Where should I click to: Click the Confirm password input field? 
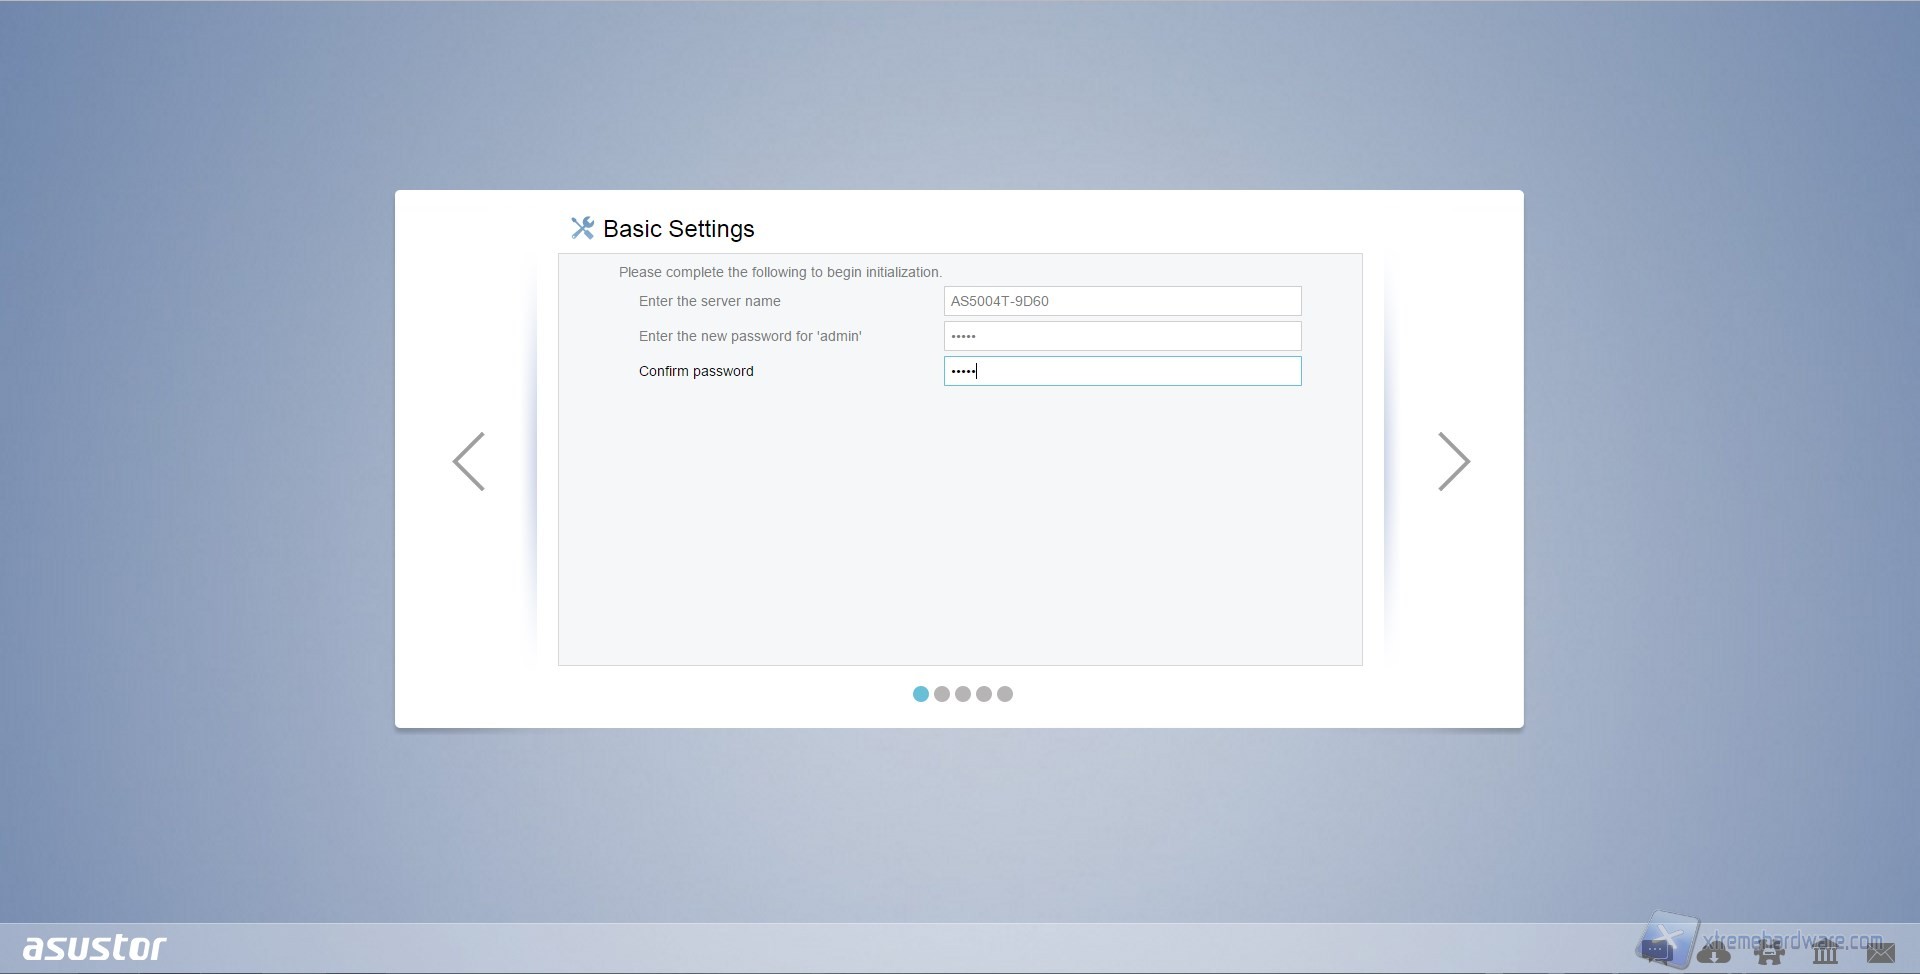[1122, 371]
